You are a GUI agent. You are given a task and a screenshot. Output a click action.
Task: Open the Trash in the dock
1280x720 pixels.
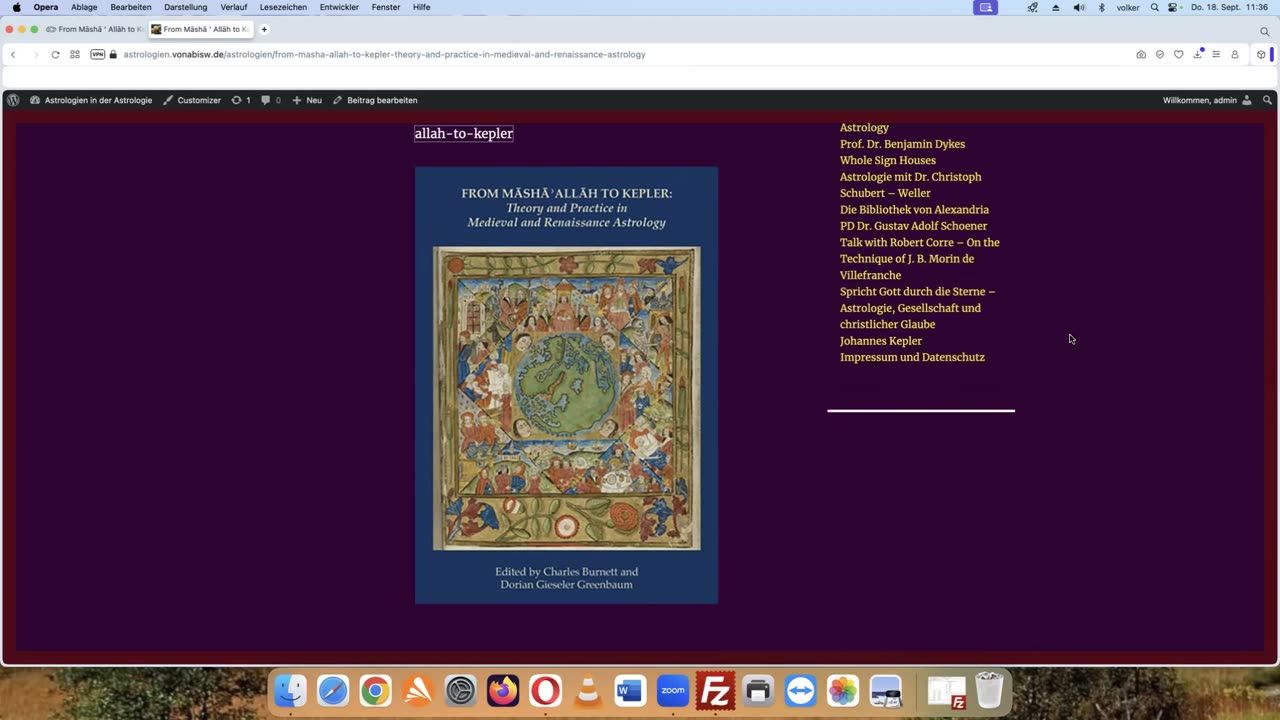tap(989, 690)
